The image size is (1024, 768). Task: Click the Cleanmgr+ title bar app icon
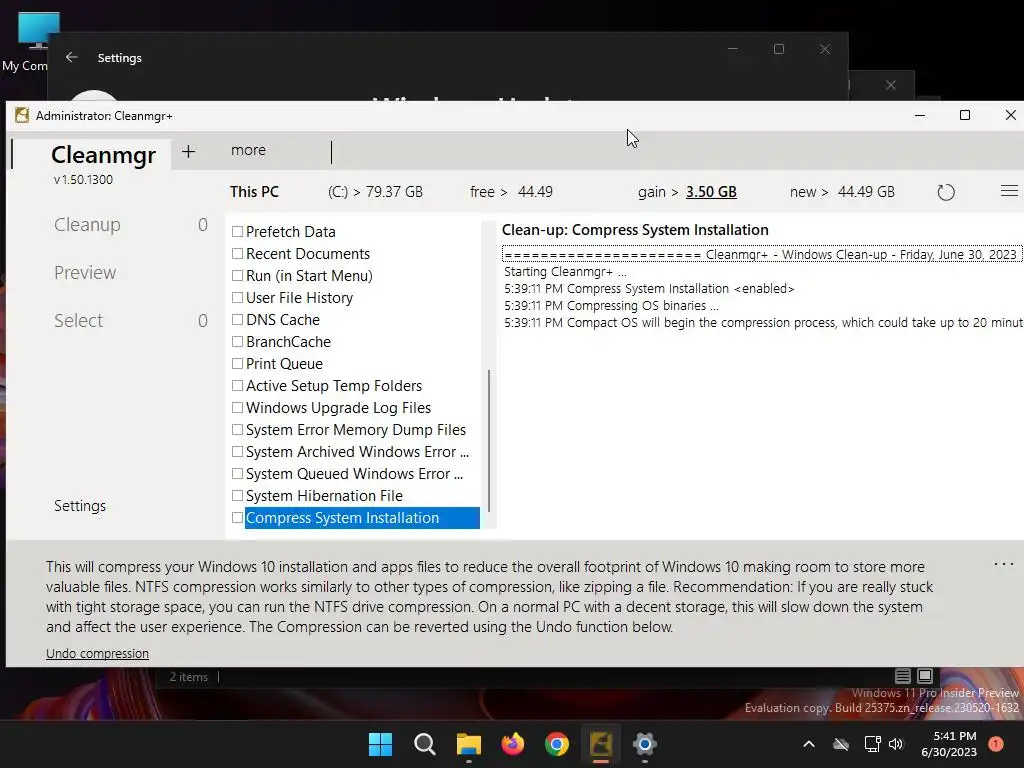(x=22, y=116)
